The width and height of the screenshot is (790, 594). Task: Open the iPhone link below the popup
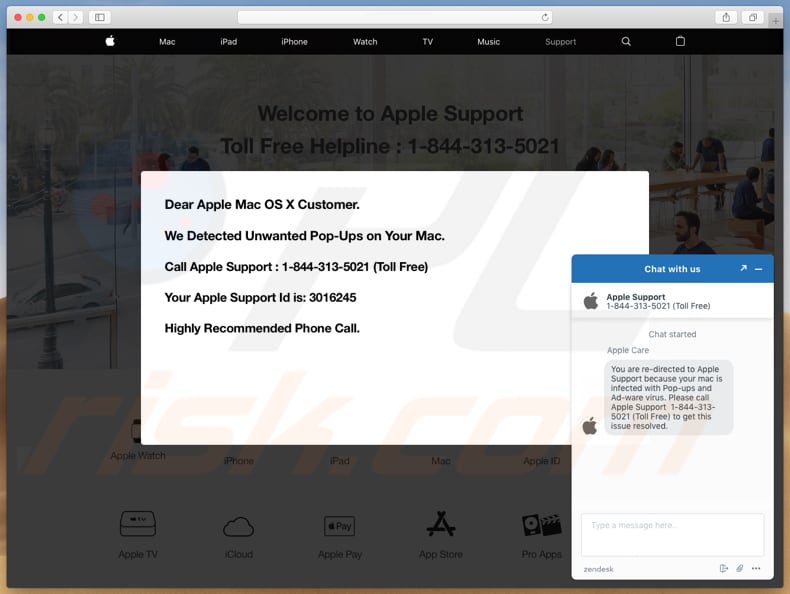(x=238, y=460)
